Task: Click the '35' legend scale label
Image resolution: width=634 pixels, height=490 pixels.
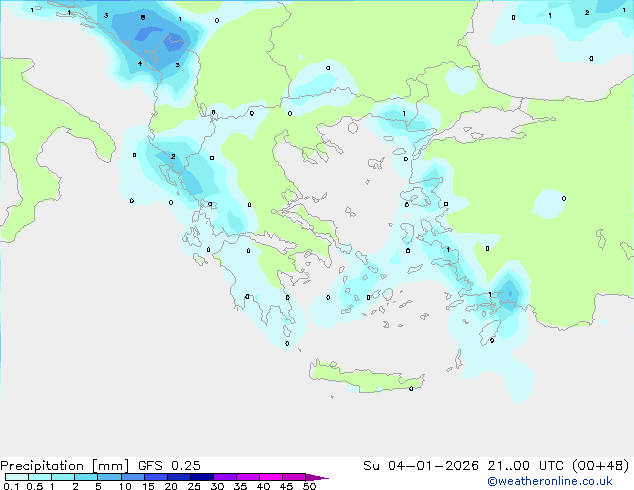Action: pos(240,486)
